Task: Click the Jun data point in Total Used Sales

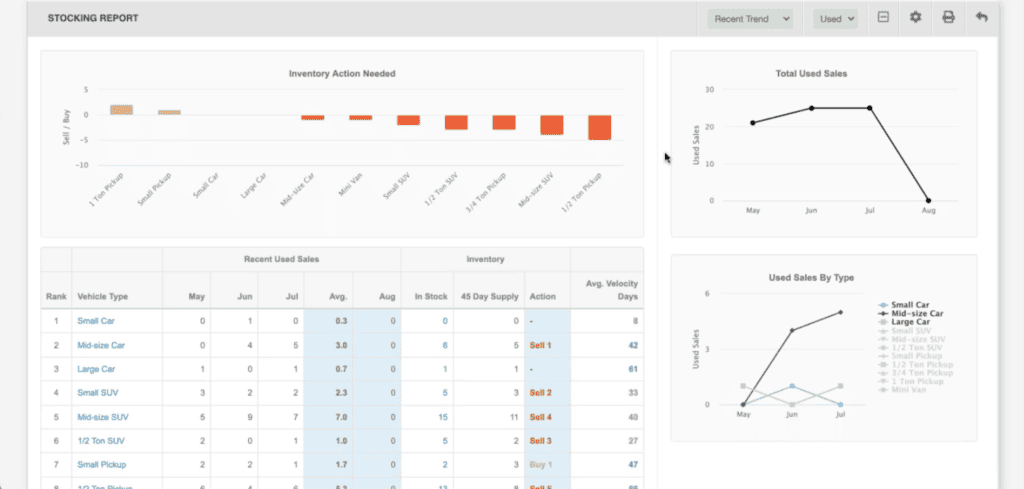Action: (812, 108)
